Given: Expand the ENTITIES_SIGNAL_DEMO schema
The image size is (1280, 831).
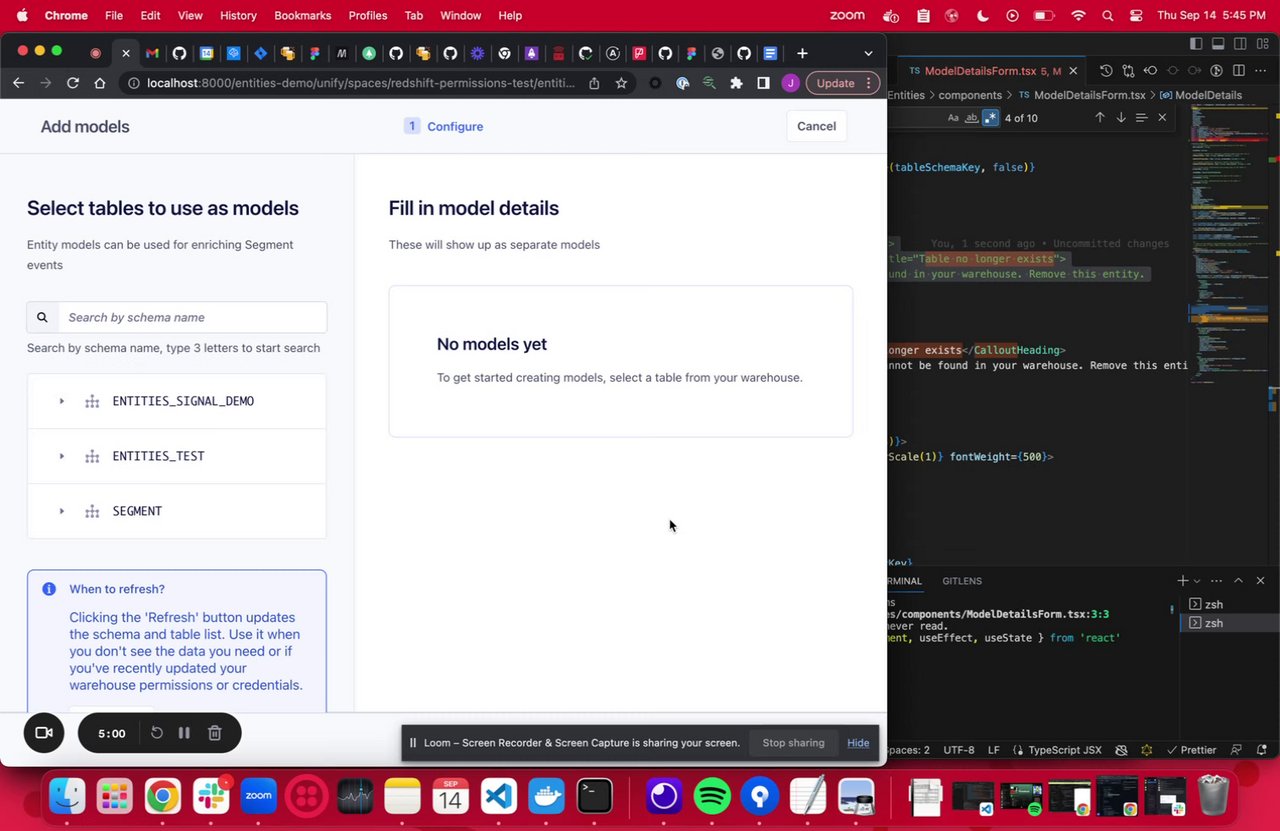Looking at the screenshot, I should click(x=62, y=401).
